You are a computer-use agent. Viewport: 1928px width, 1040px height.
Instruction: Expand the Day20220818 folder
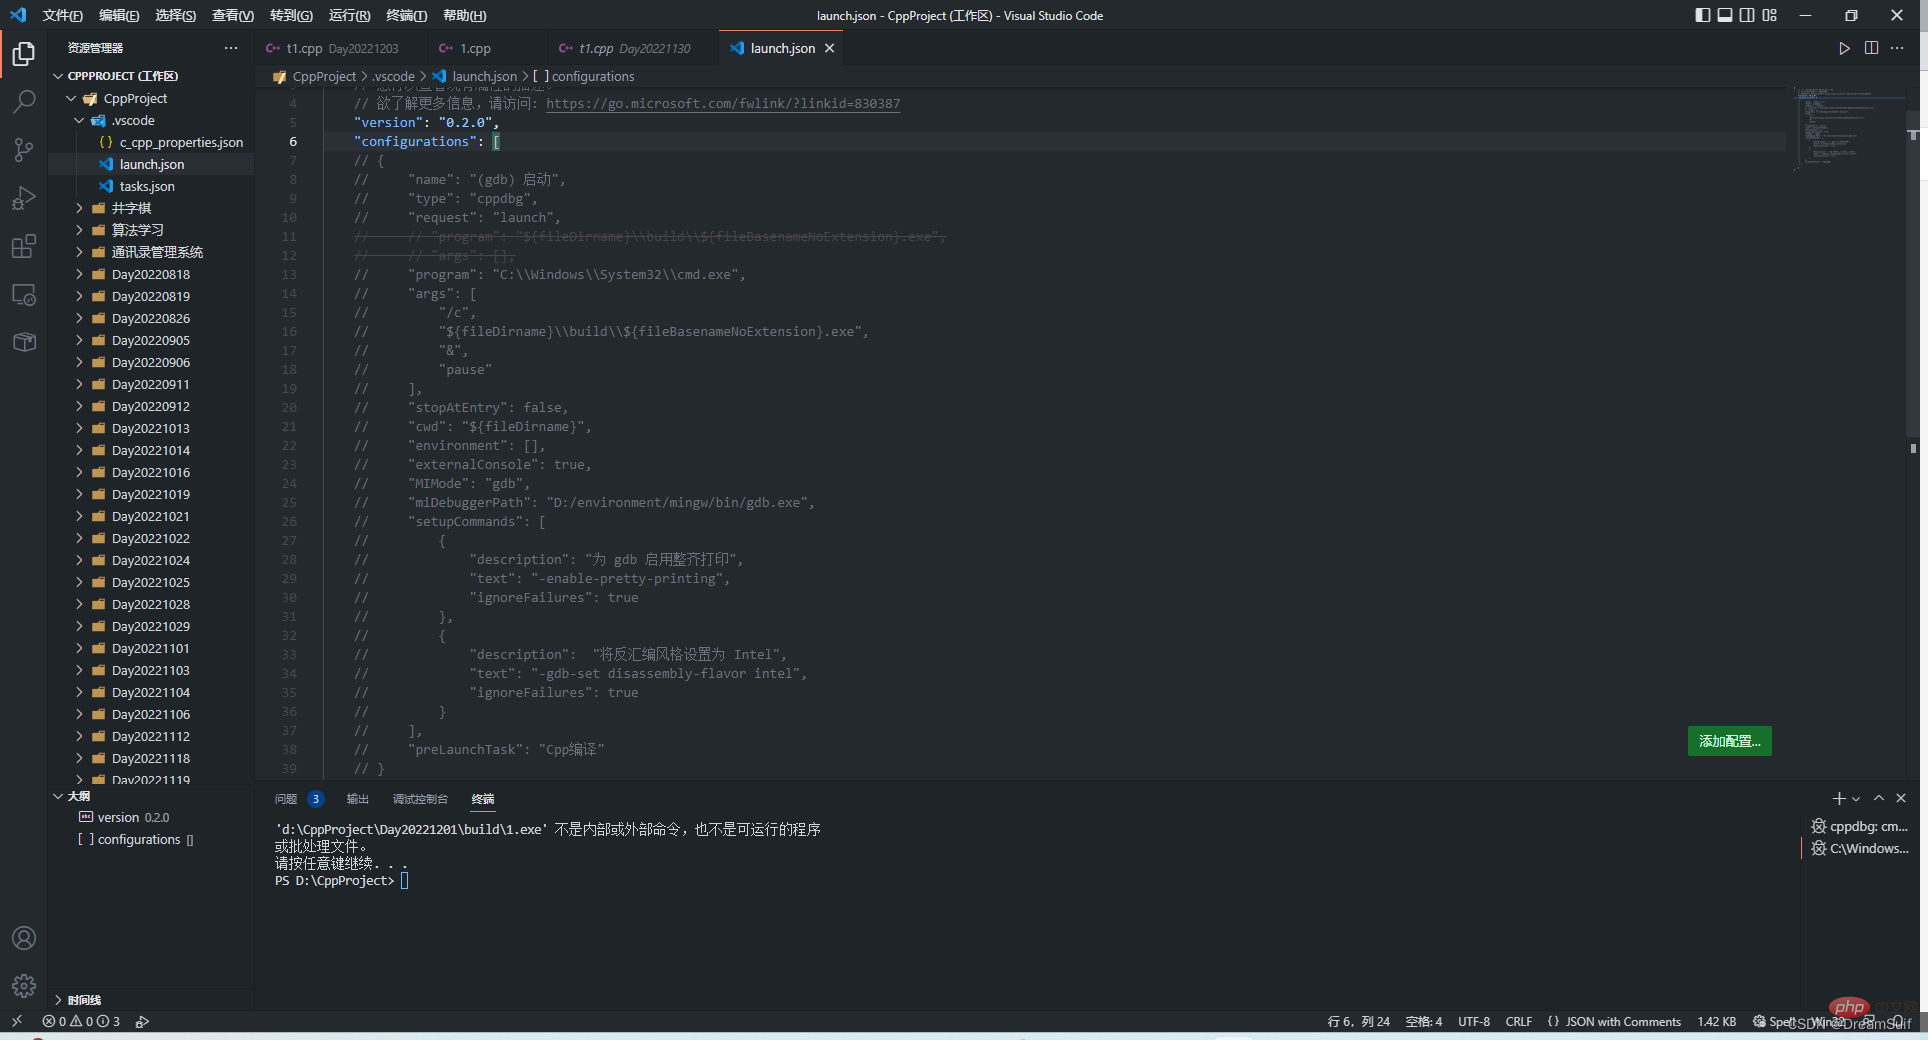pyautogui.click(x=150, y=274)
